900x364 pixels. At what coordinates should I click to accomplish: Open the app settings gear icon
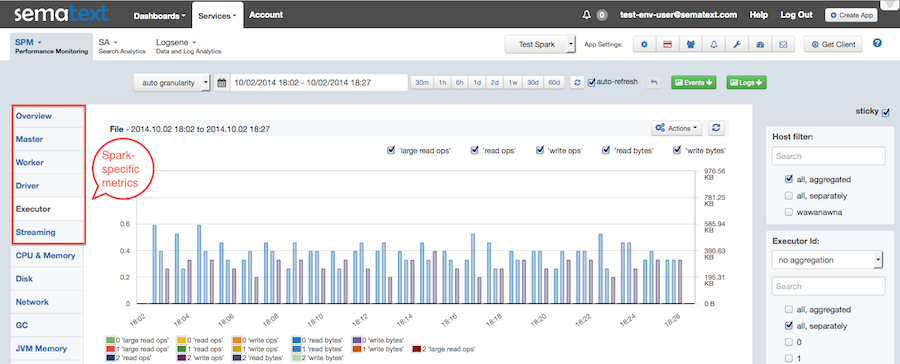click(x=644, y=45)
